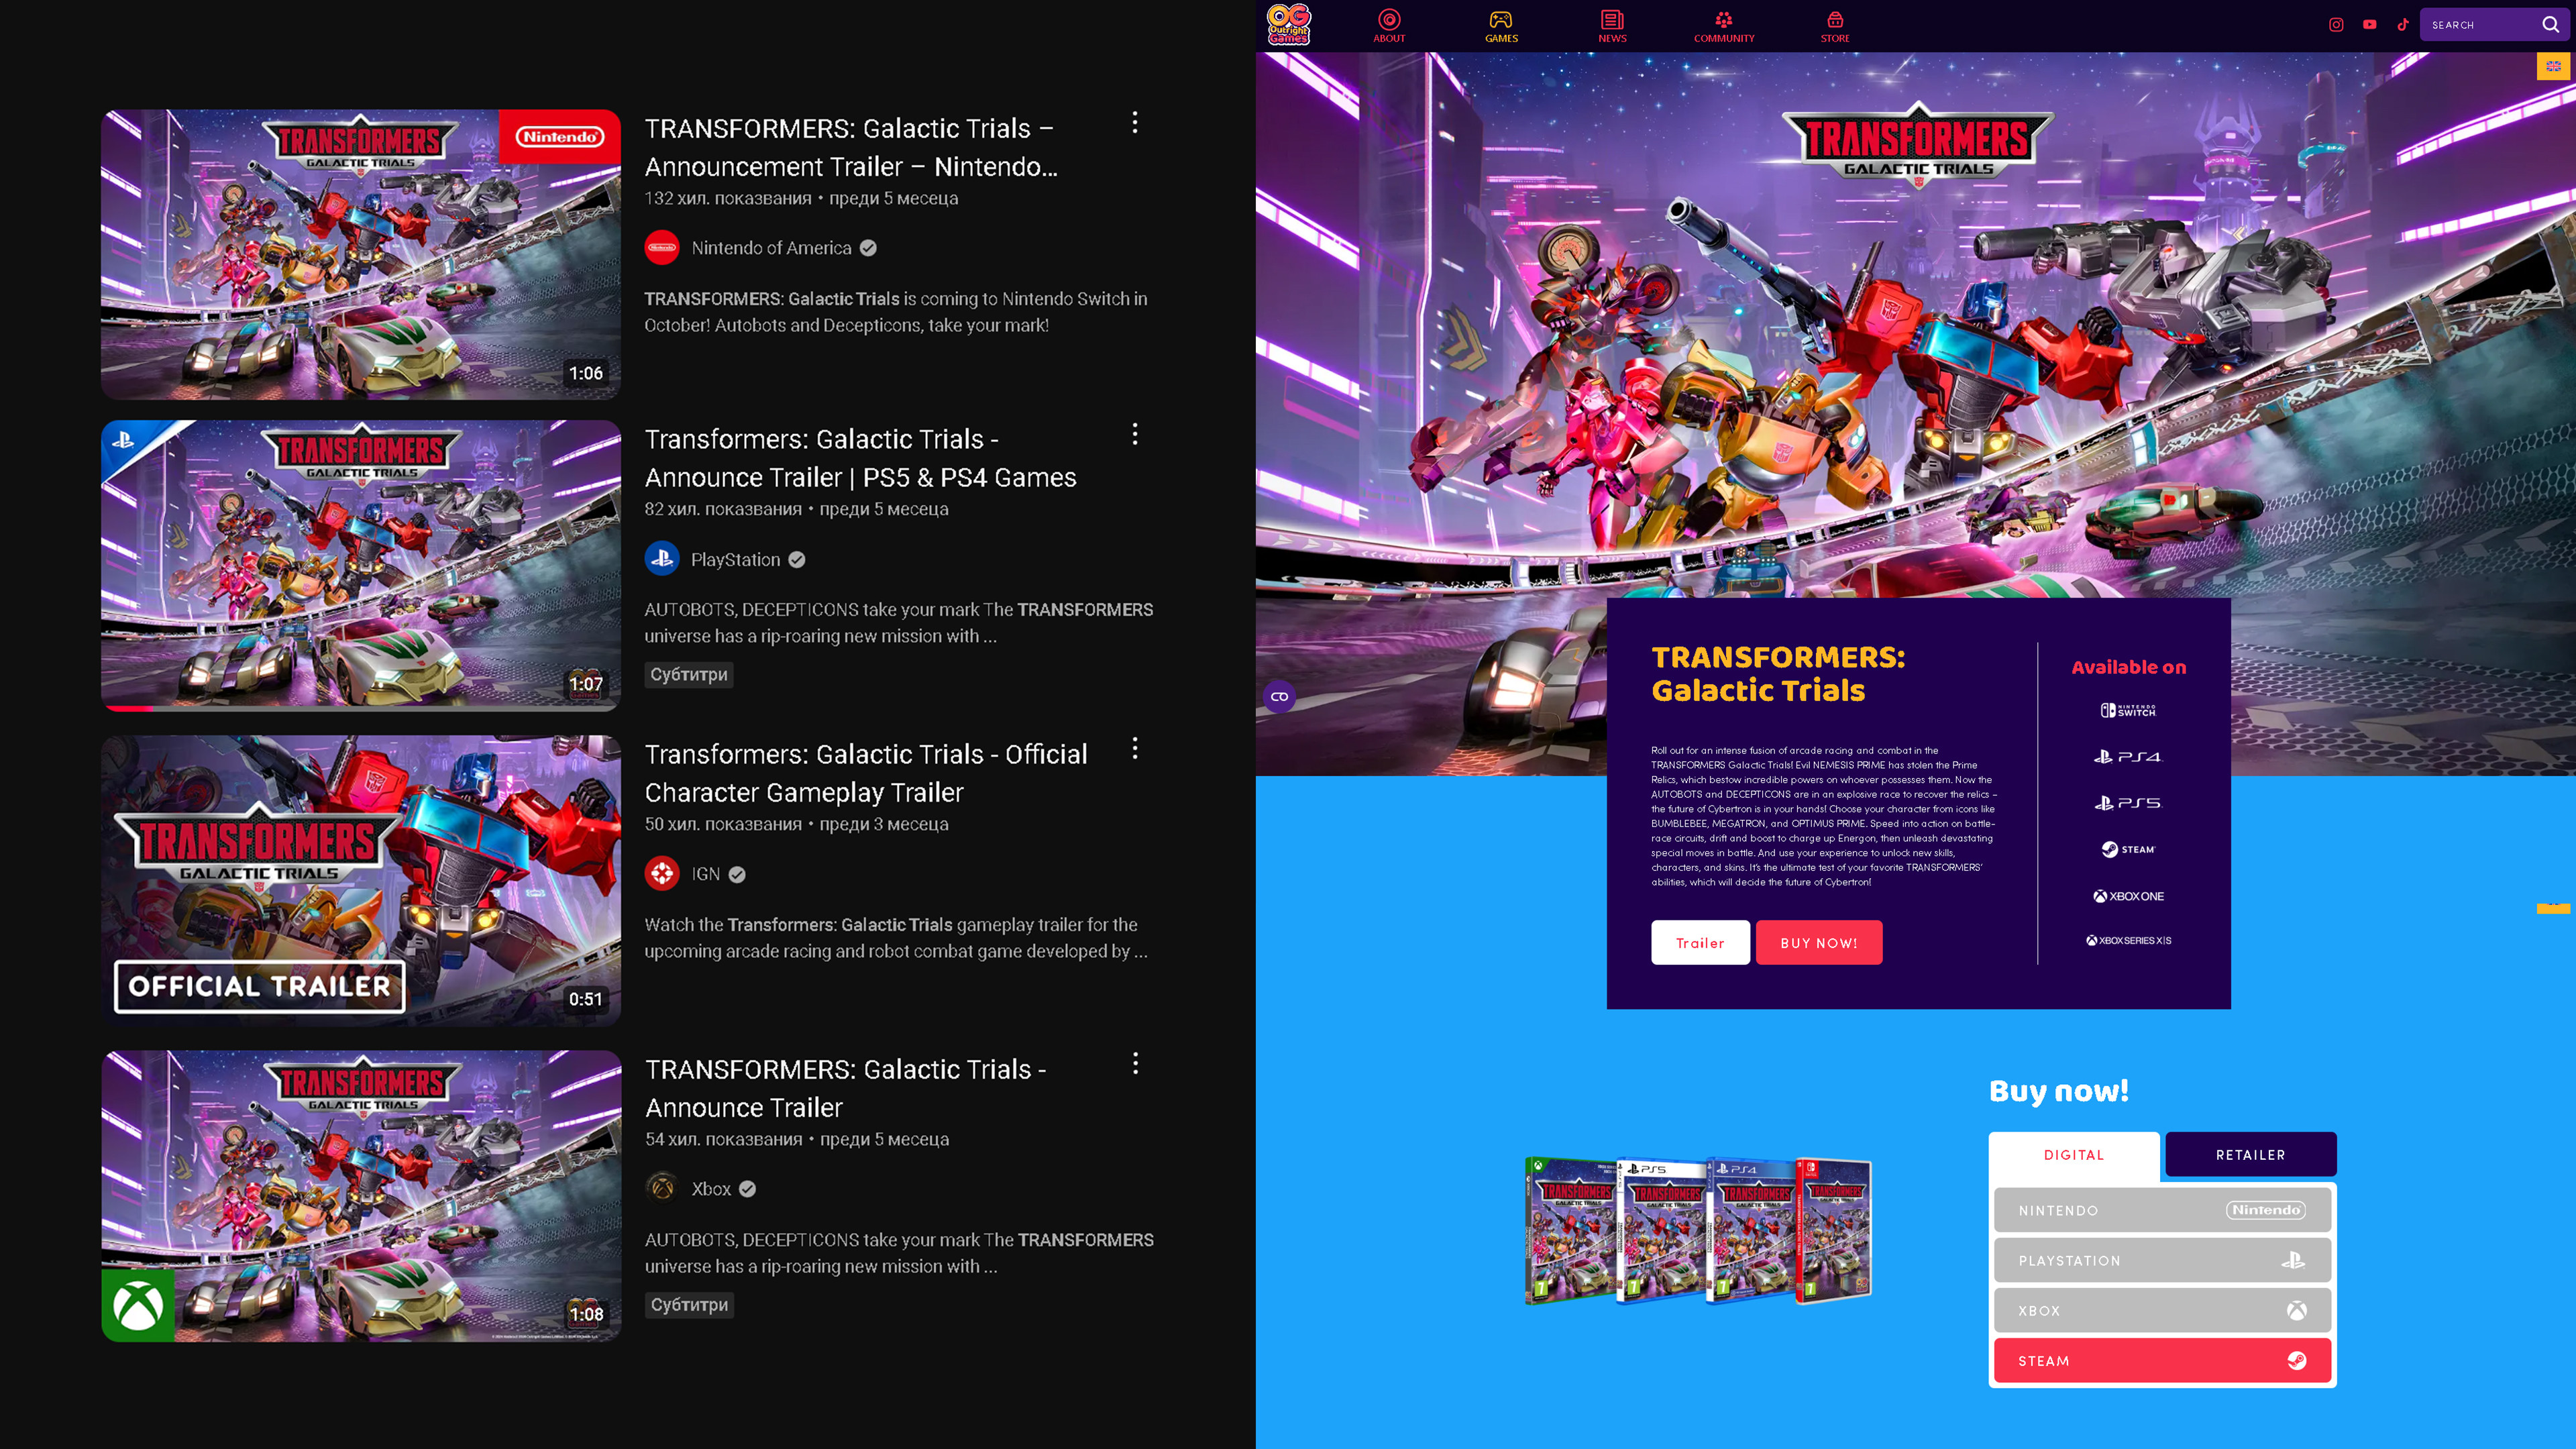2576x1449 pixels.
Task: Select the Xbox One platform logo
Action: coord(2128,896)
